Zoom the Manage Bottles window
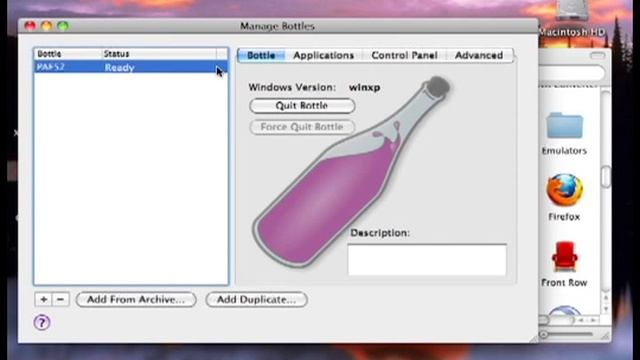The width and height of the screenshot is (640, 360). click(x=63, y=26)
